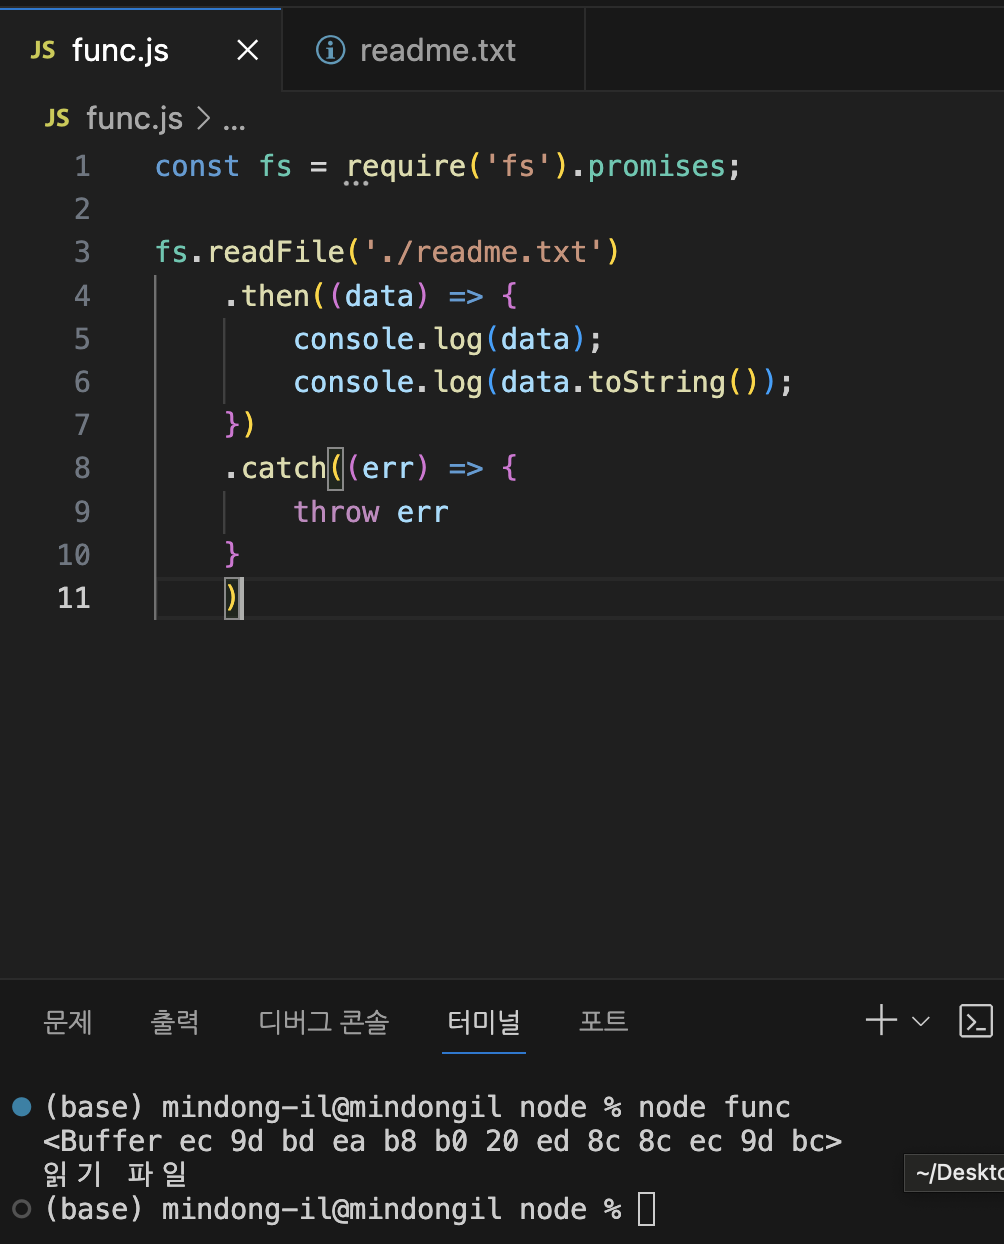Click the terminal prompt input cursor
Screen dimensions: 1004x1244
tap(647, 1209)
